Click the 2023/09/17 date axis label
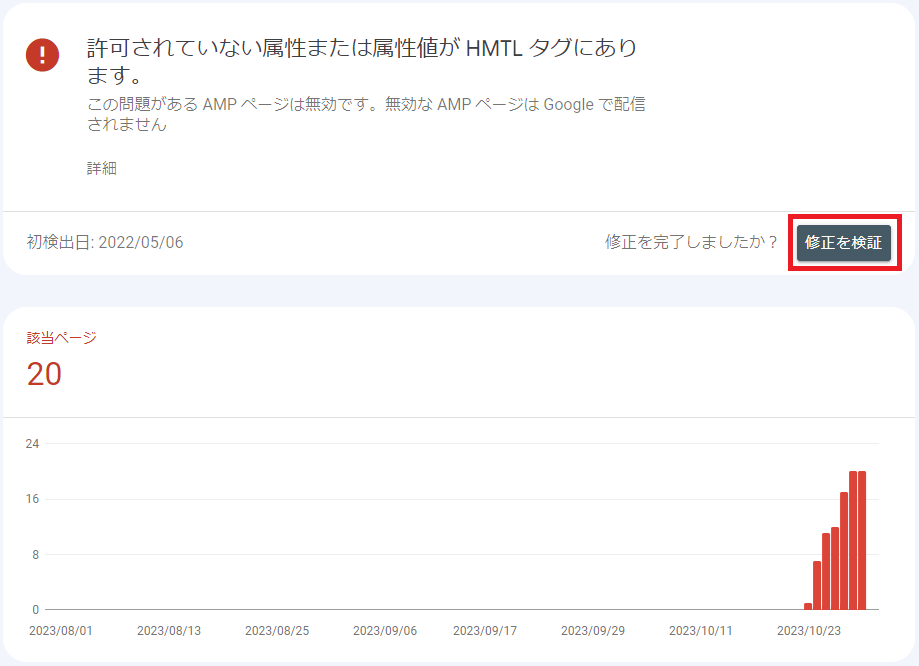This screenshot has height=666, width=919. click(x=485, y=631)
